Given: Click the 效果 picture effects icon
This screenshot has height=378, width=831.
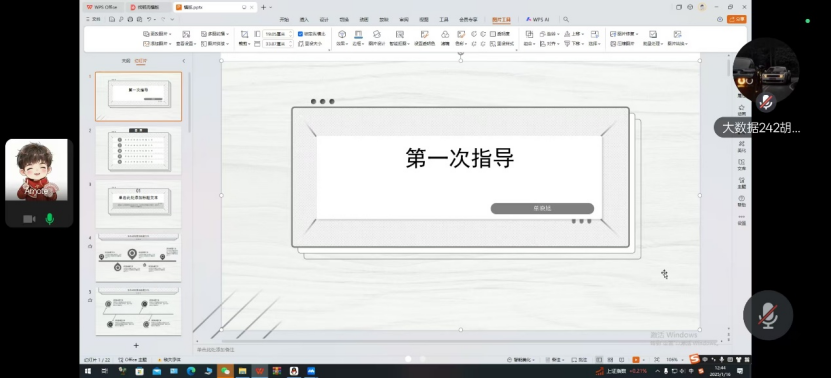Looking at the screenshot, I should tap(342, 34).
